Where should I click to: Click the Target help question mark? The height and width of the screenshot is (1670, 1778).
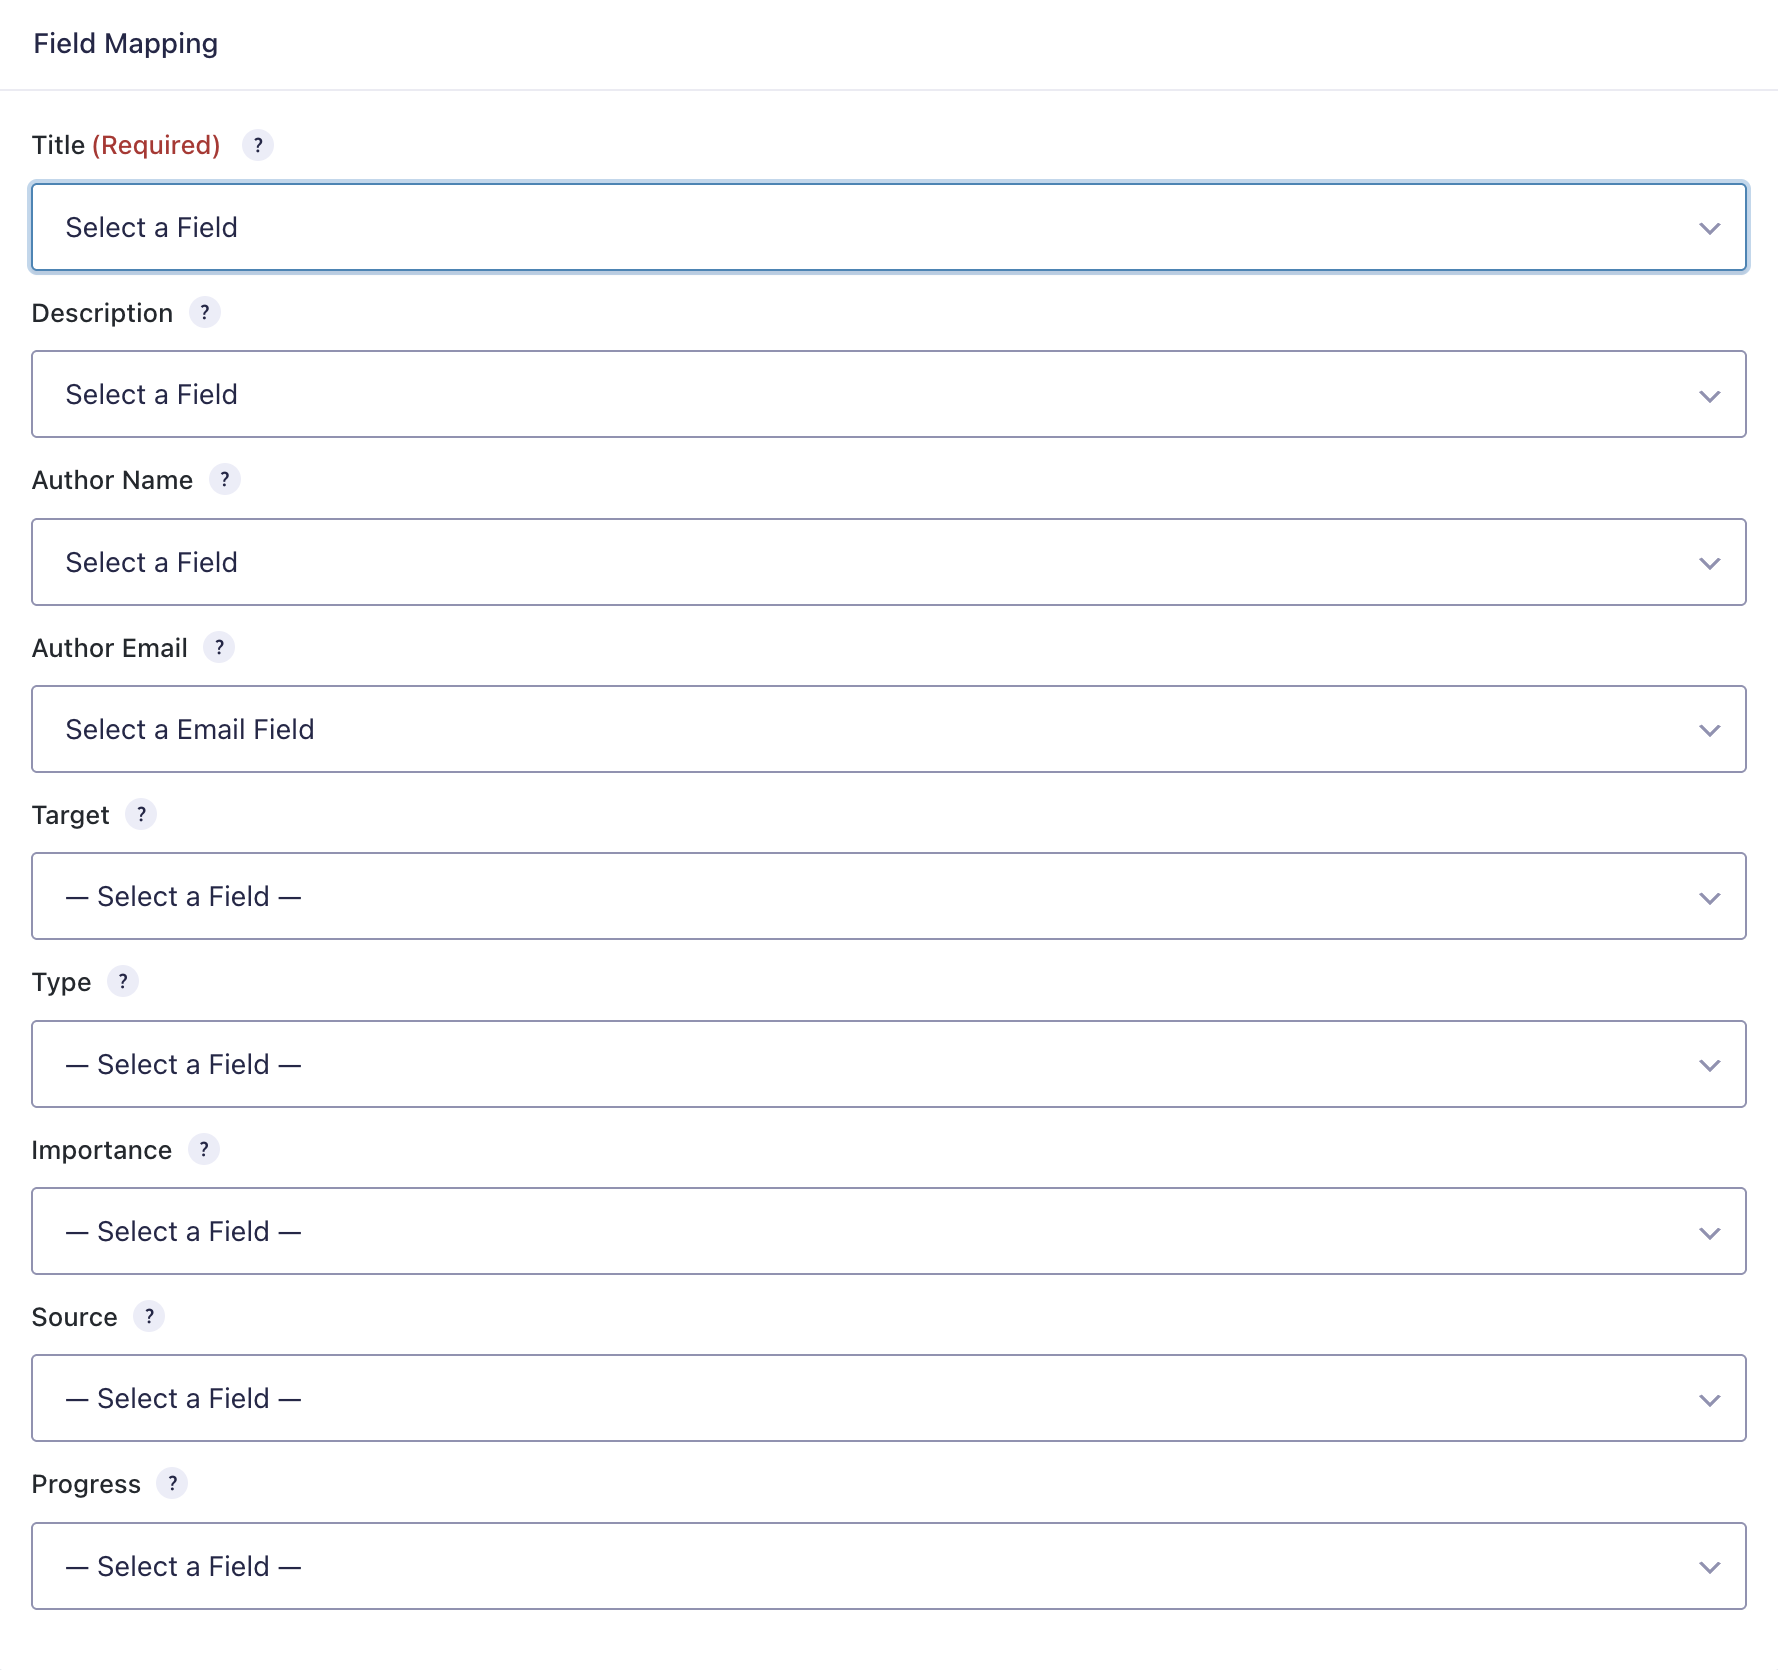(x=141, y=814)
